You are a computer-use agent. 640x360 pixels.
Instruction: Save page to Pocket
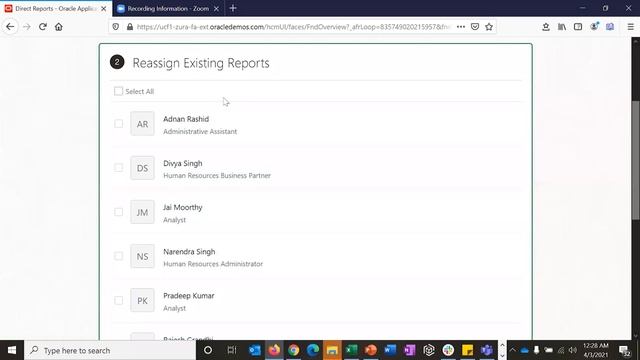pos(475,27)
